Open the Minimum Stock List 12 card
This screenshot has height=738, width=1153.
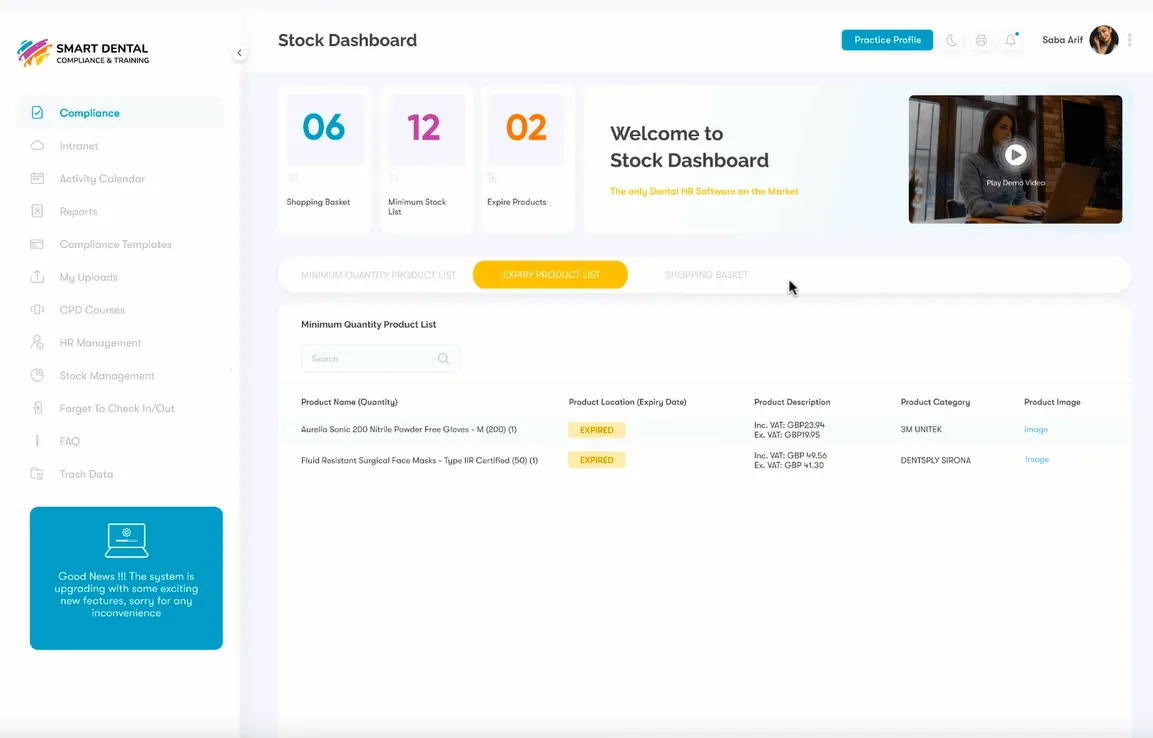coord(426,159)
